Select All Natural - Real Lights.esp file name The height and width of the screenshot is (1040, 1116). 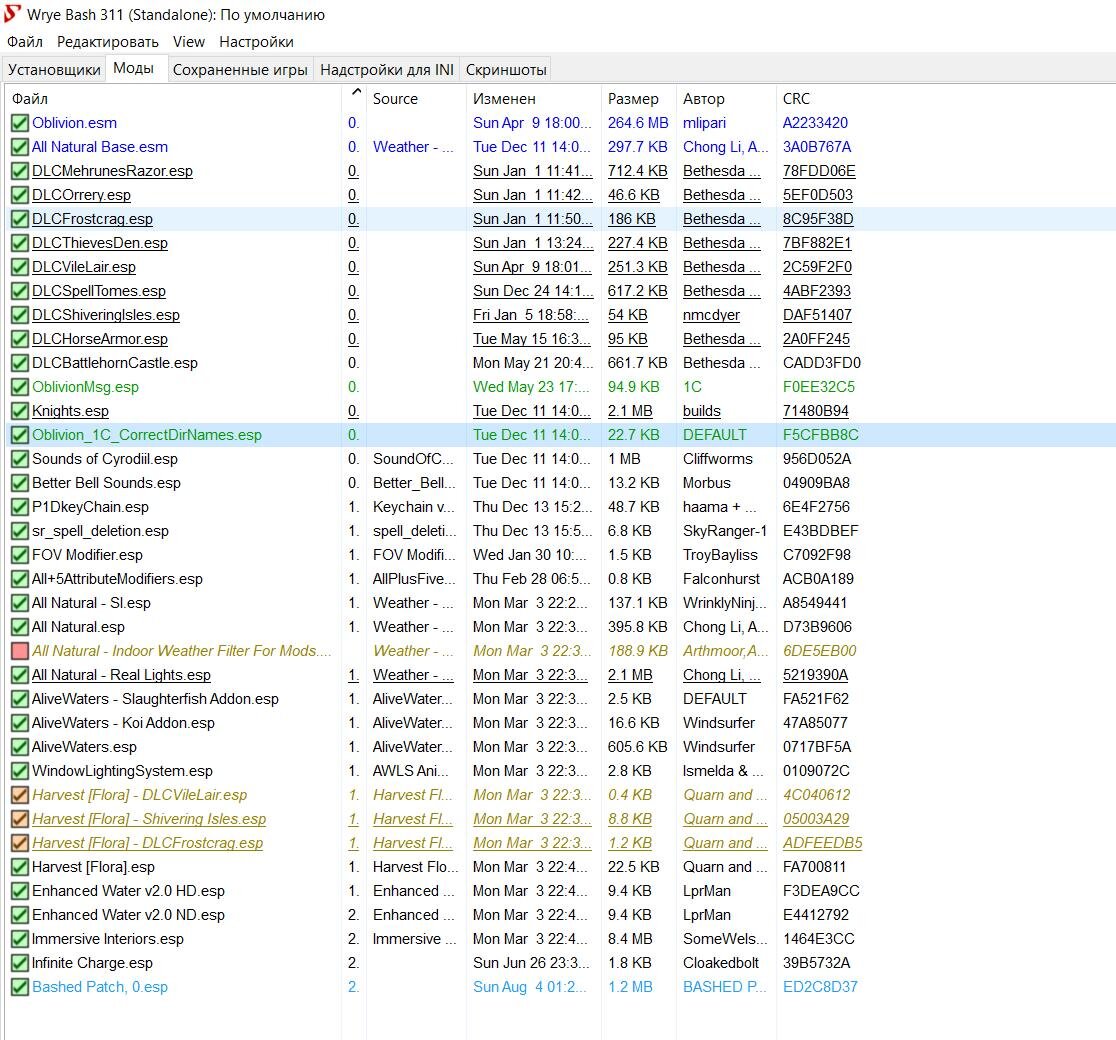pyautogui.click(x=121, y=675)
